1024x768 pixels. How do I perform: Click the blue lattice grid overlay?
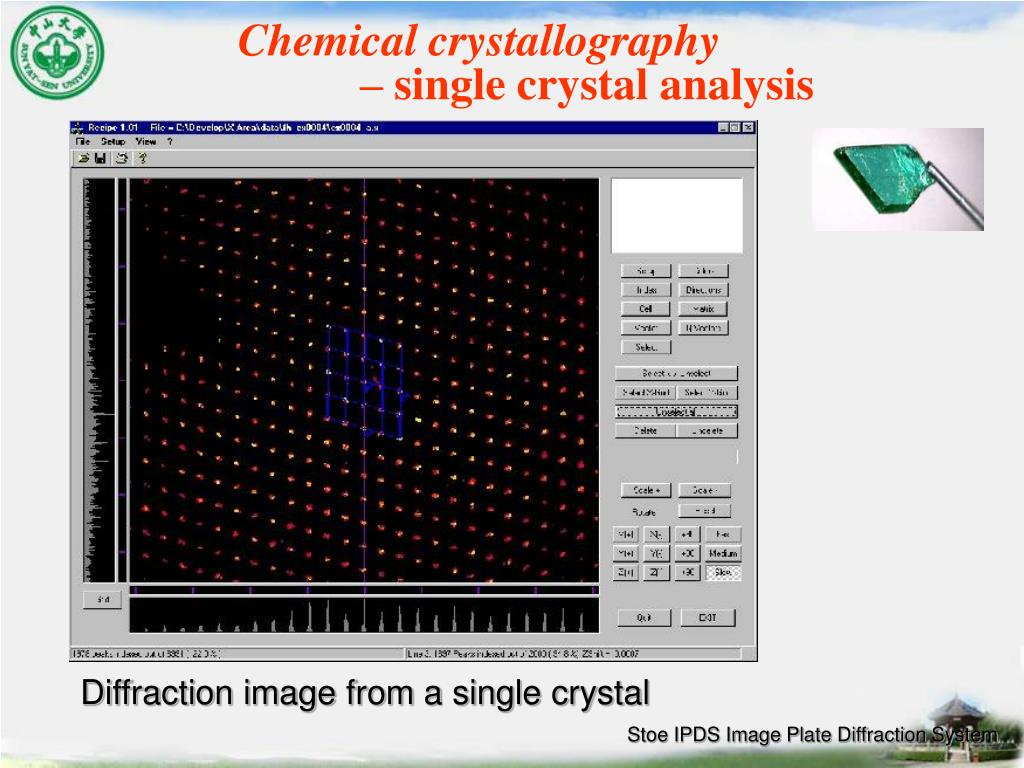[x=366, y=382]
